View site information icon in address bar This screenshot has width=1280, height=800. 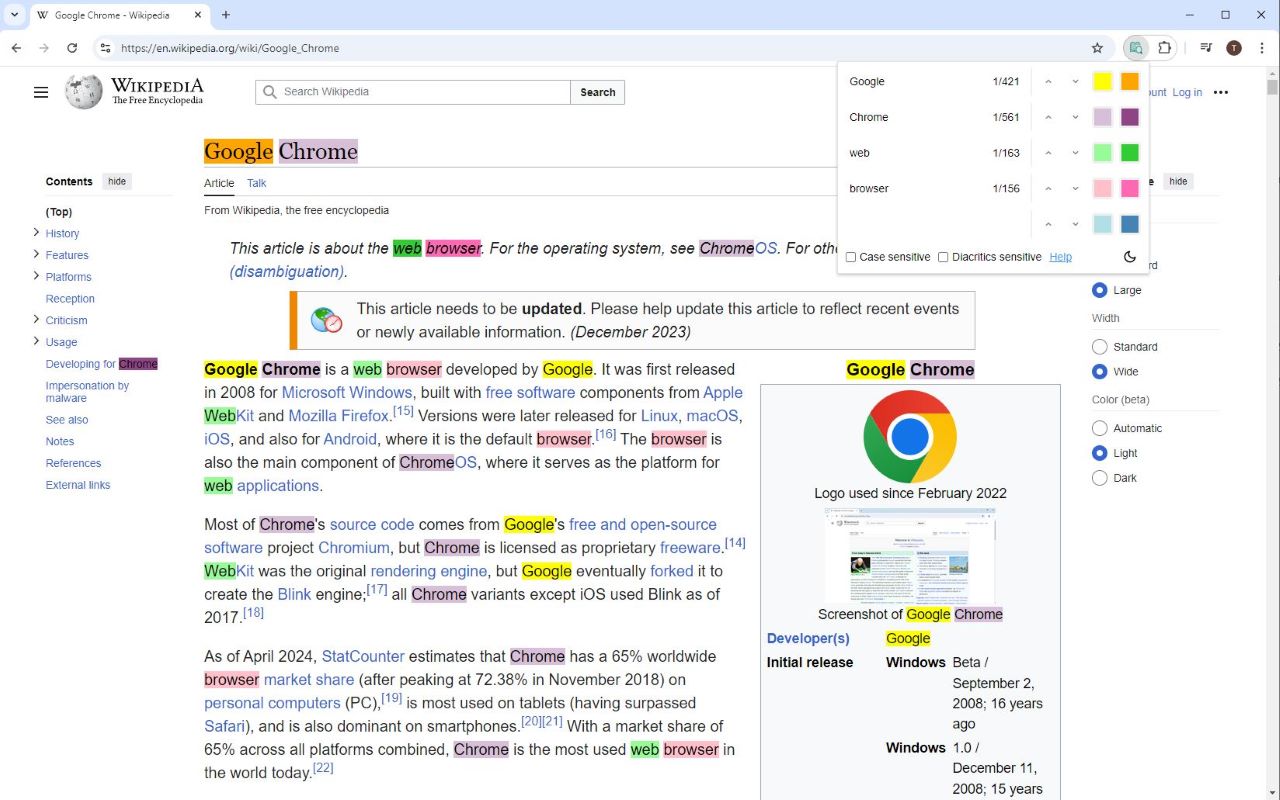coord(105,48)
